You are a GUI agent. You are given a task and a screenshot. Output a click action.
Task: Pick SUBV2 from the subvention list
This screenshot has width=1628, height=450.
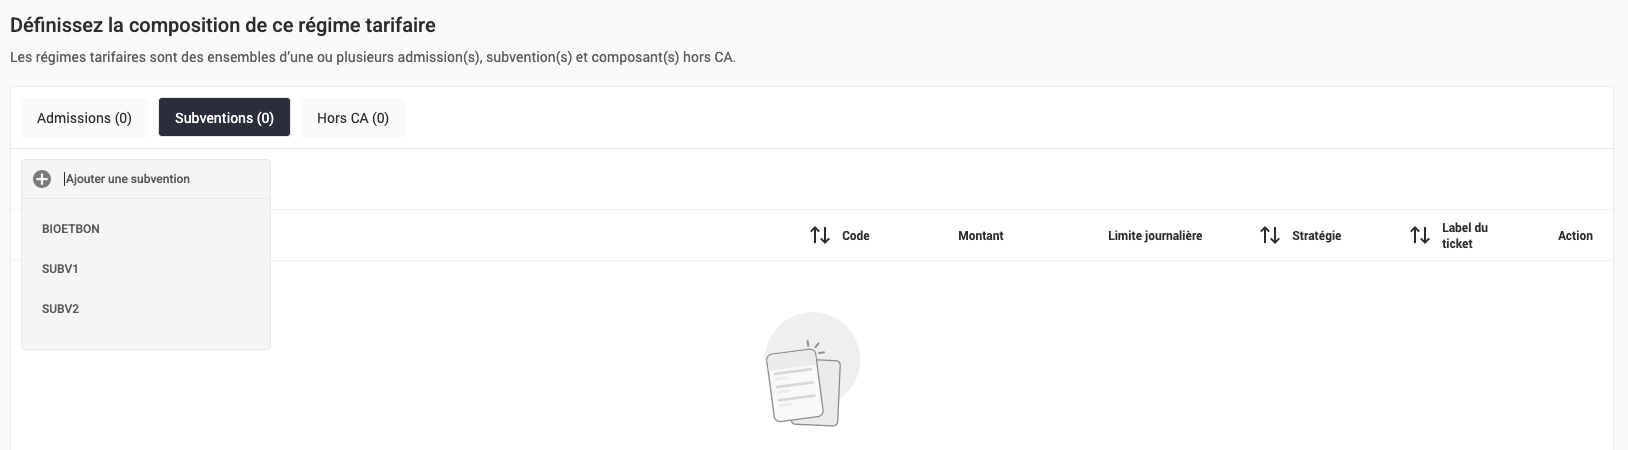coord(60,309)
